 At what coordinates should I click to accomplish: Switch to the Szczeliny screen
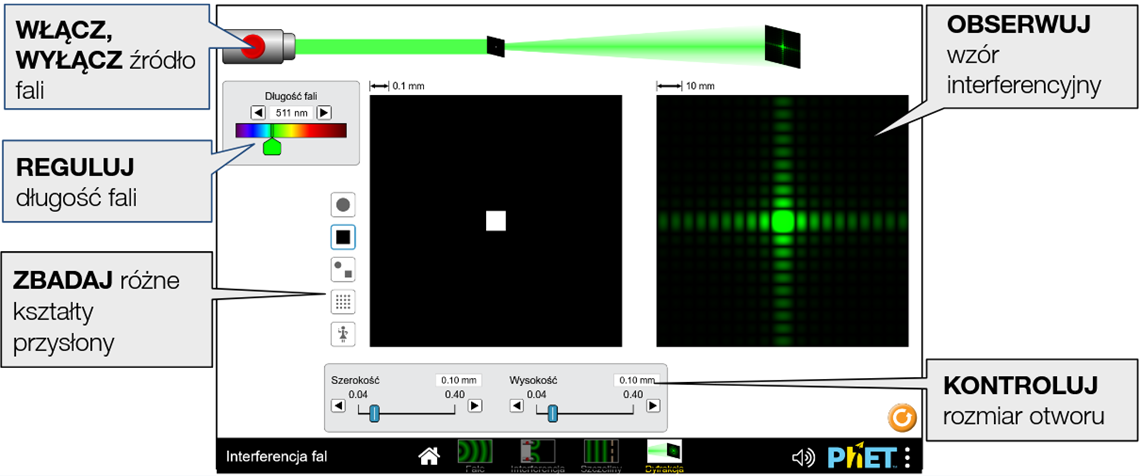point(601,456)
